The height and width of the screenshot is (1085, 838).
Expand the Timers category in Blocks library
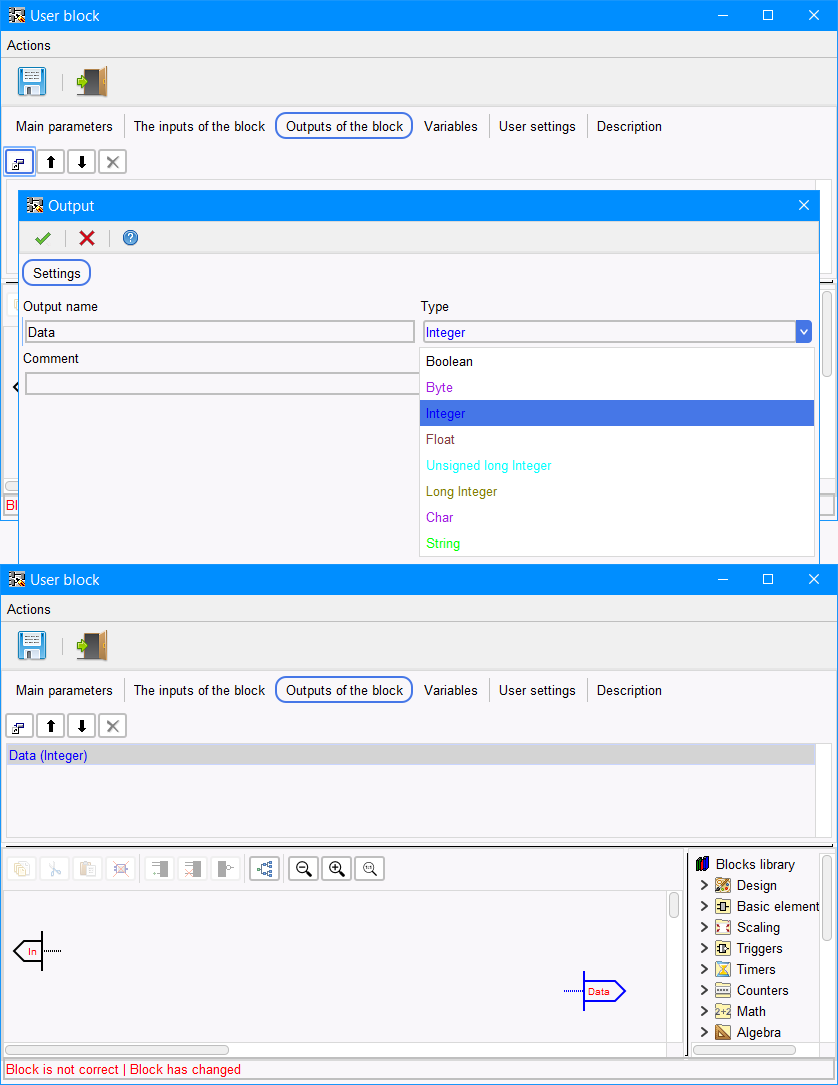tap(704, 969)
